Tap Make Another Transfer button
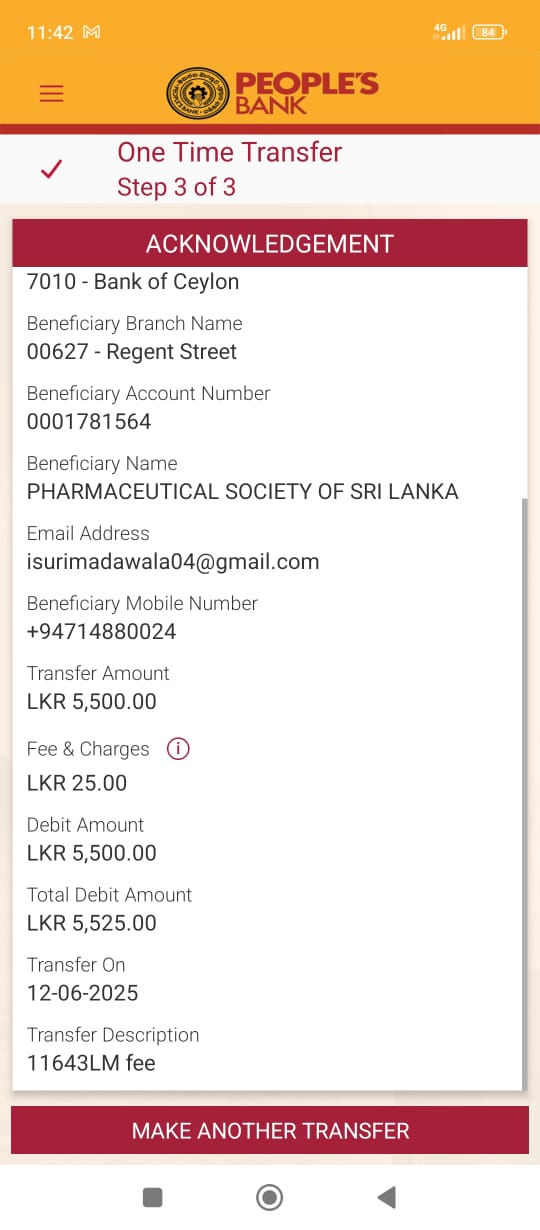 (270, 1131)
